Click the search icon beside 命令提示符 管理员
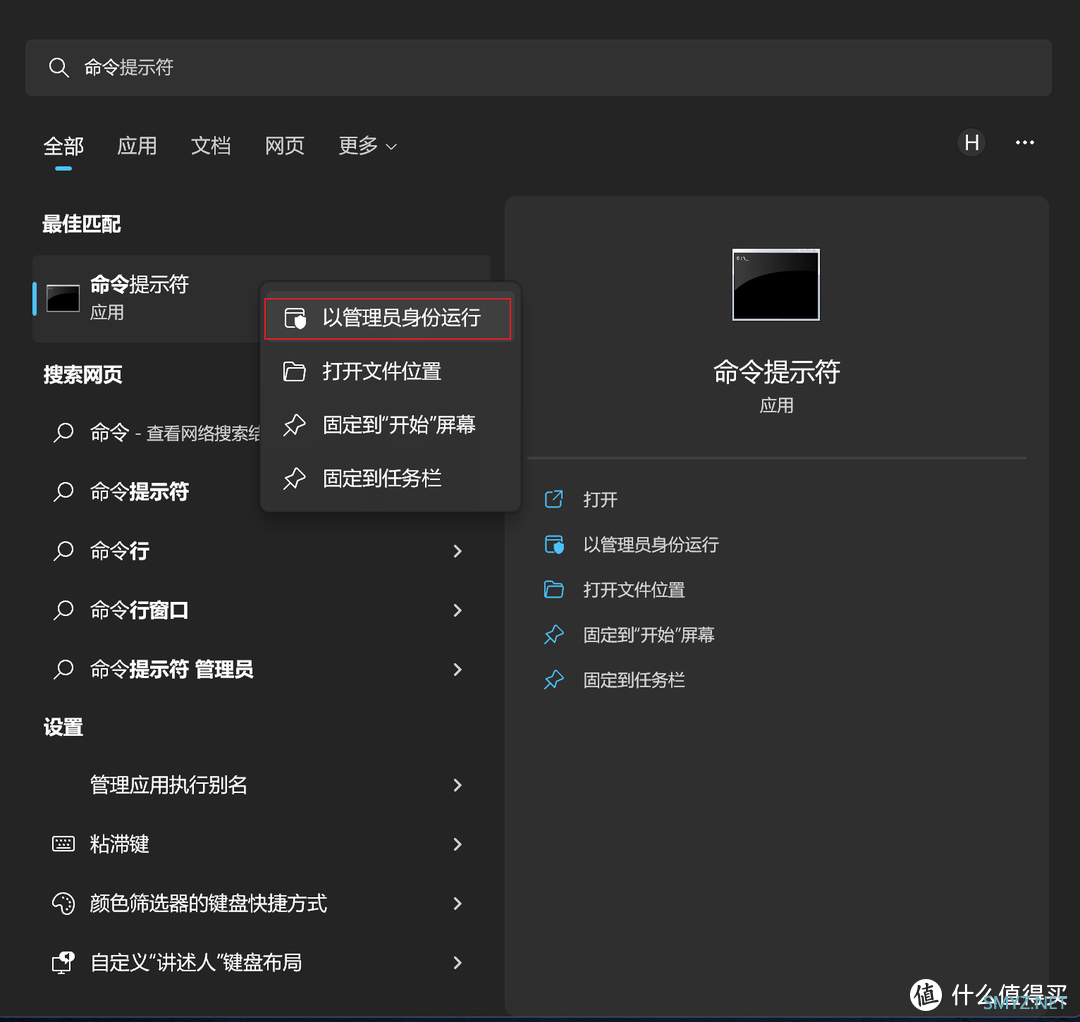This screenshot has height=1022, width=1080. pos(63,669)
